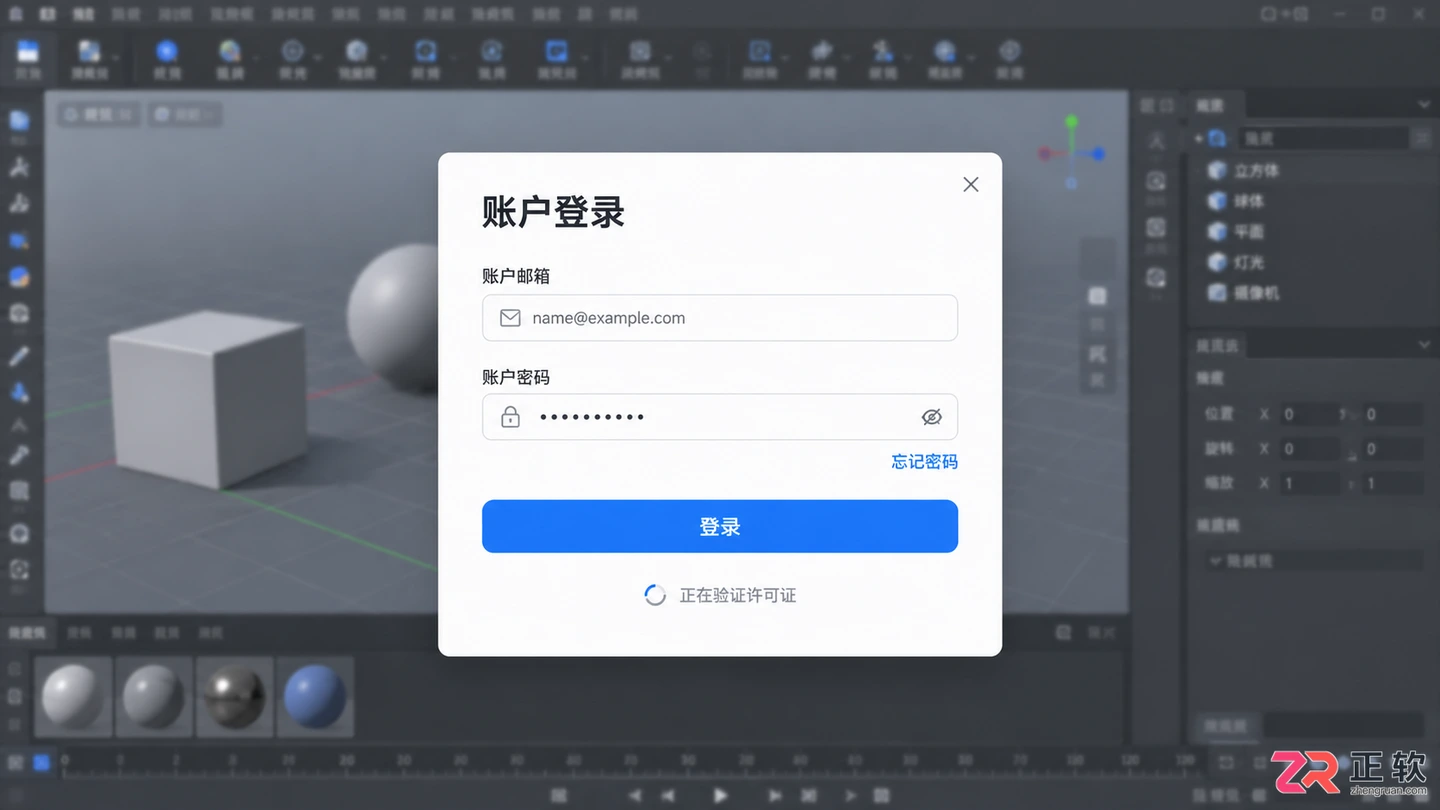Close the 账户登录 dialog
Viewport: 1440px width, 810px height.
(971, 184)
